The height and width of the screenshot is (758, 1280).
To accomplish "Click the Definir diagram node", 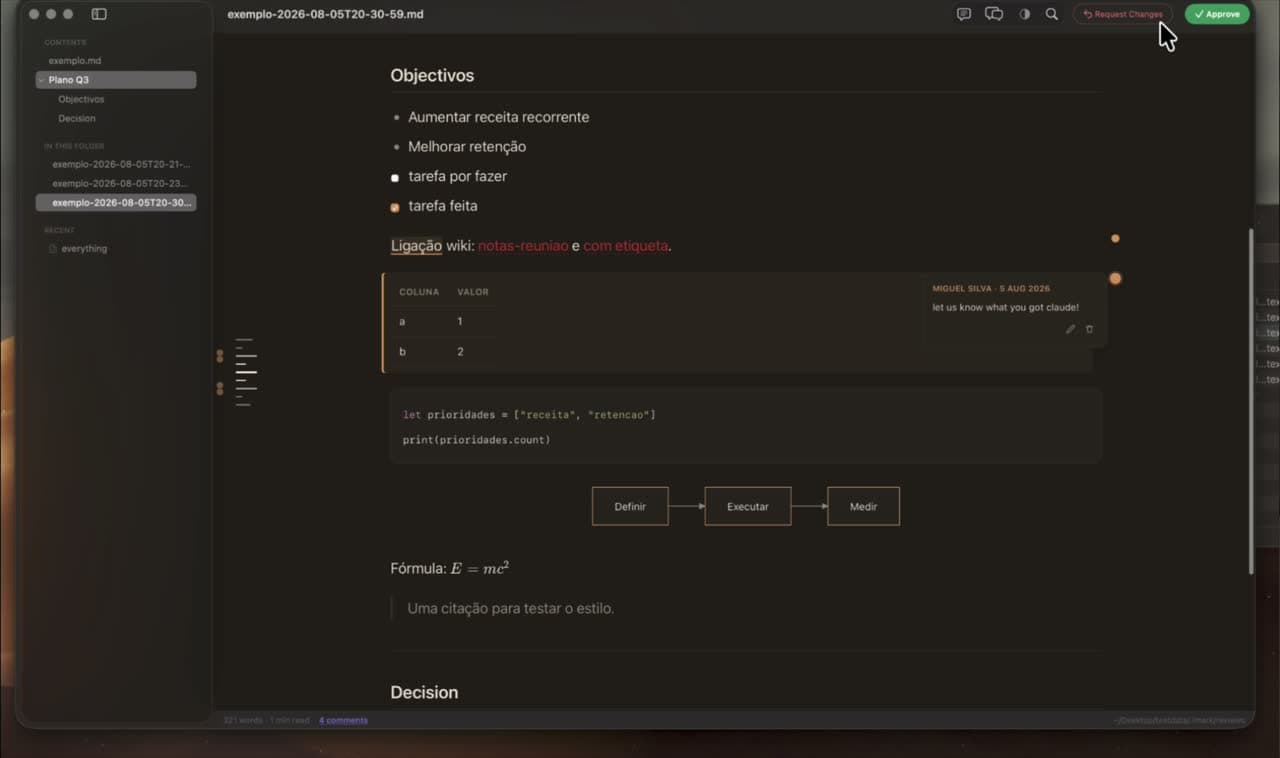I will coord(630,506).
